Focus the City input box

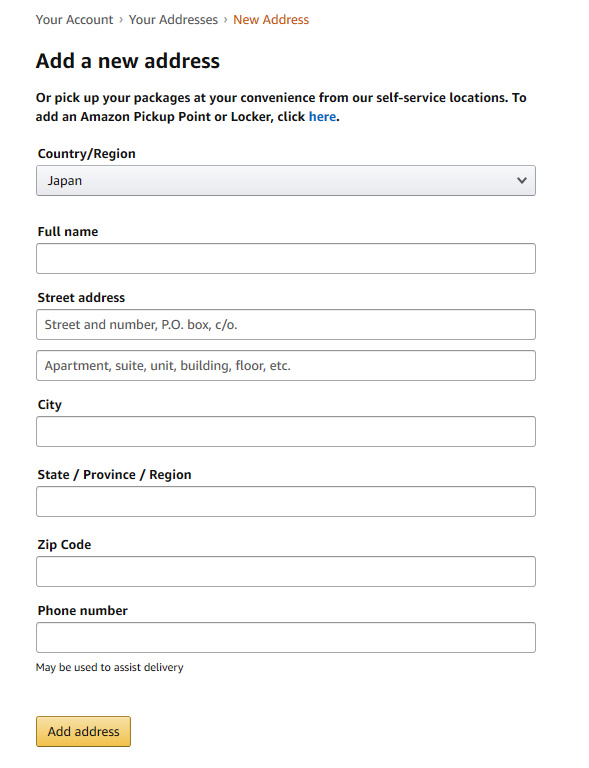285,432
